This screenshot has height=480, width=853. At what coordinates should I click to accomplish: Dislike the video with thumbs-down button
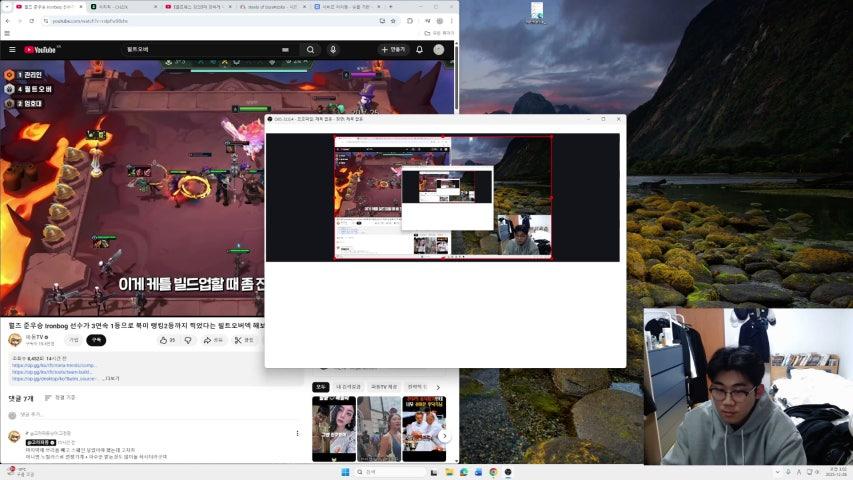[x=187, y=340]
